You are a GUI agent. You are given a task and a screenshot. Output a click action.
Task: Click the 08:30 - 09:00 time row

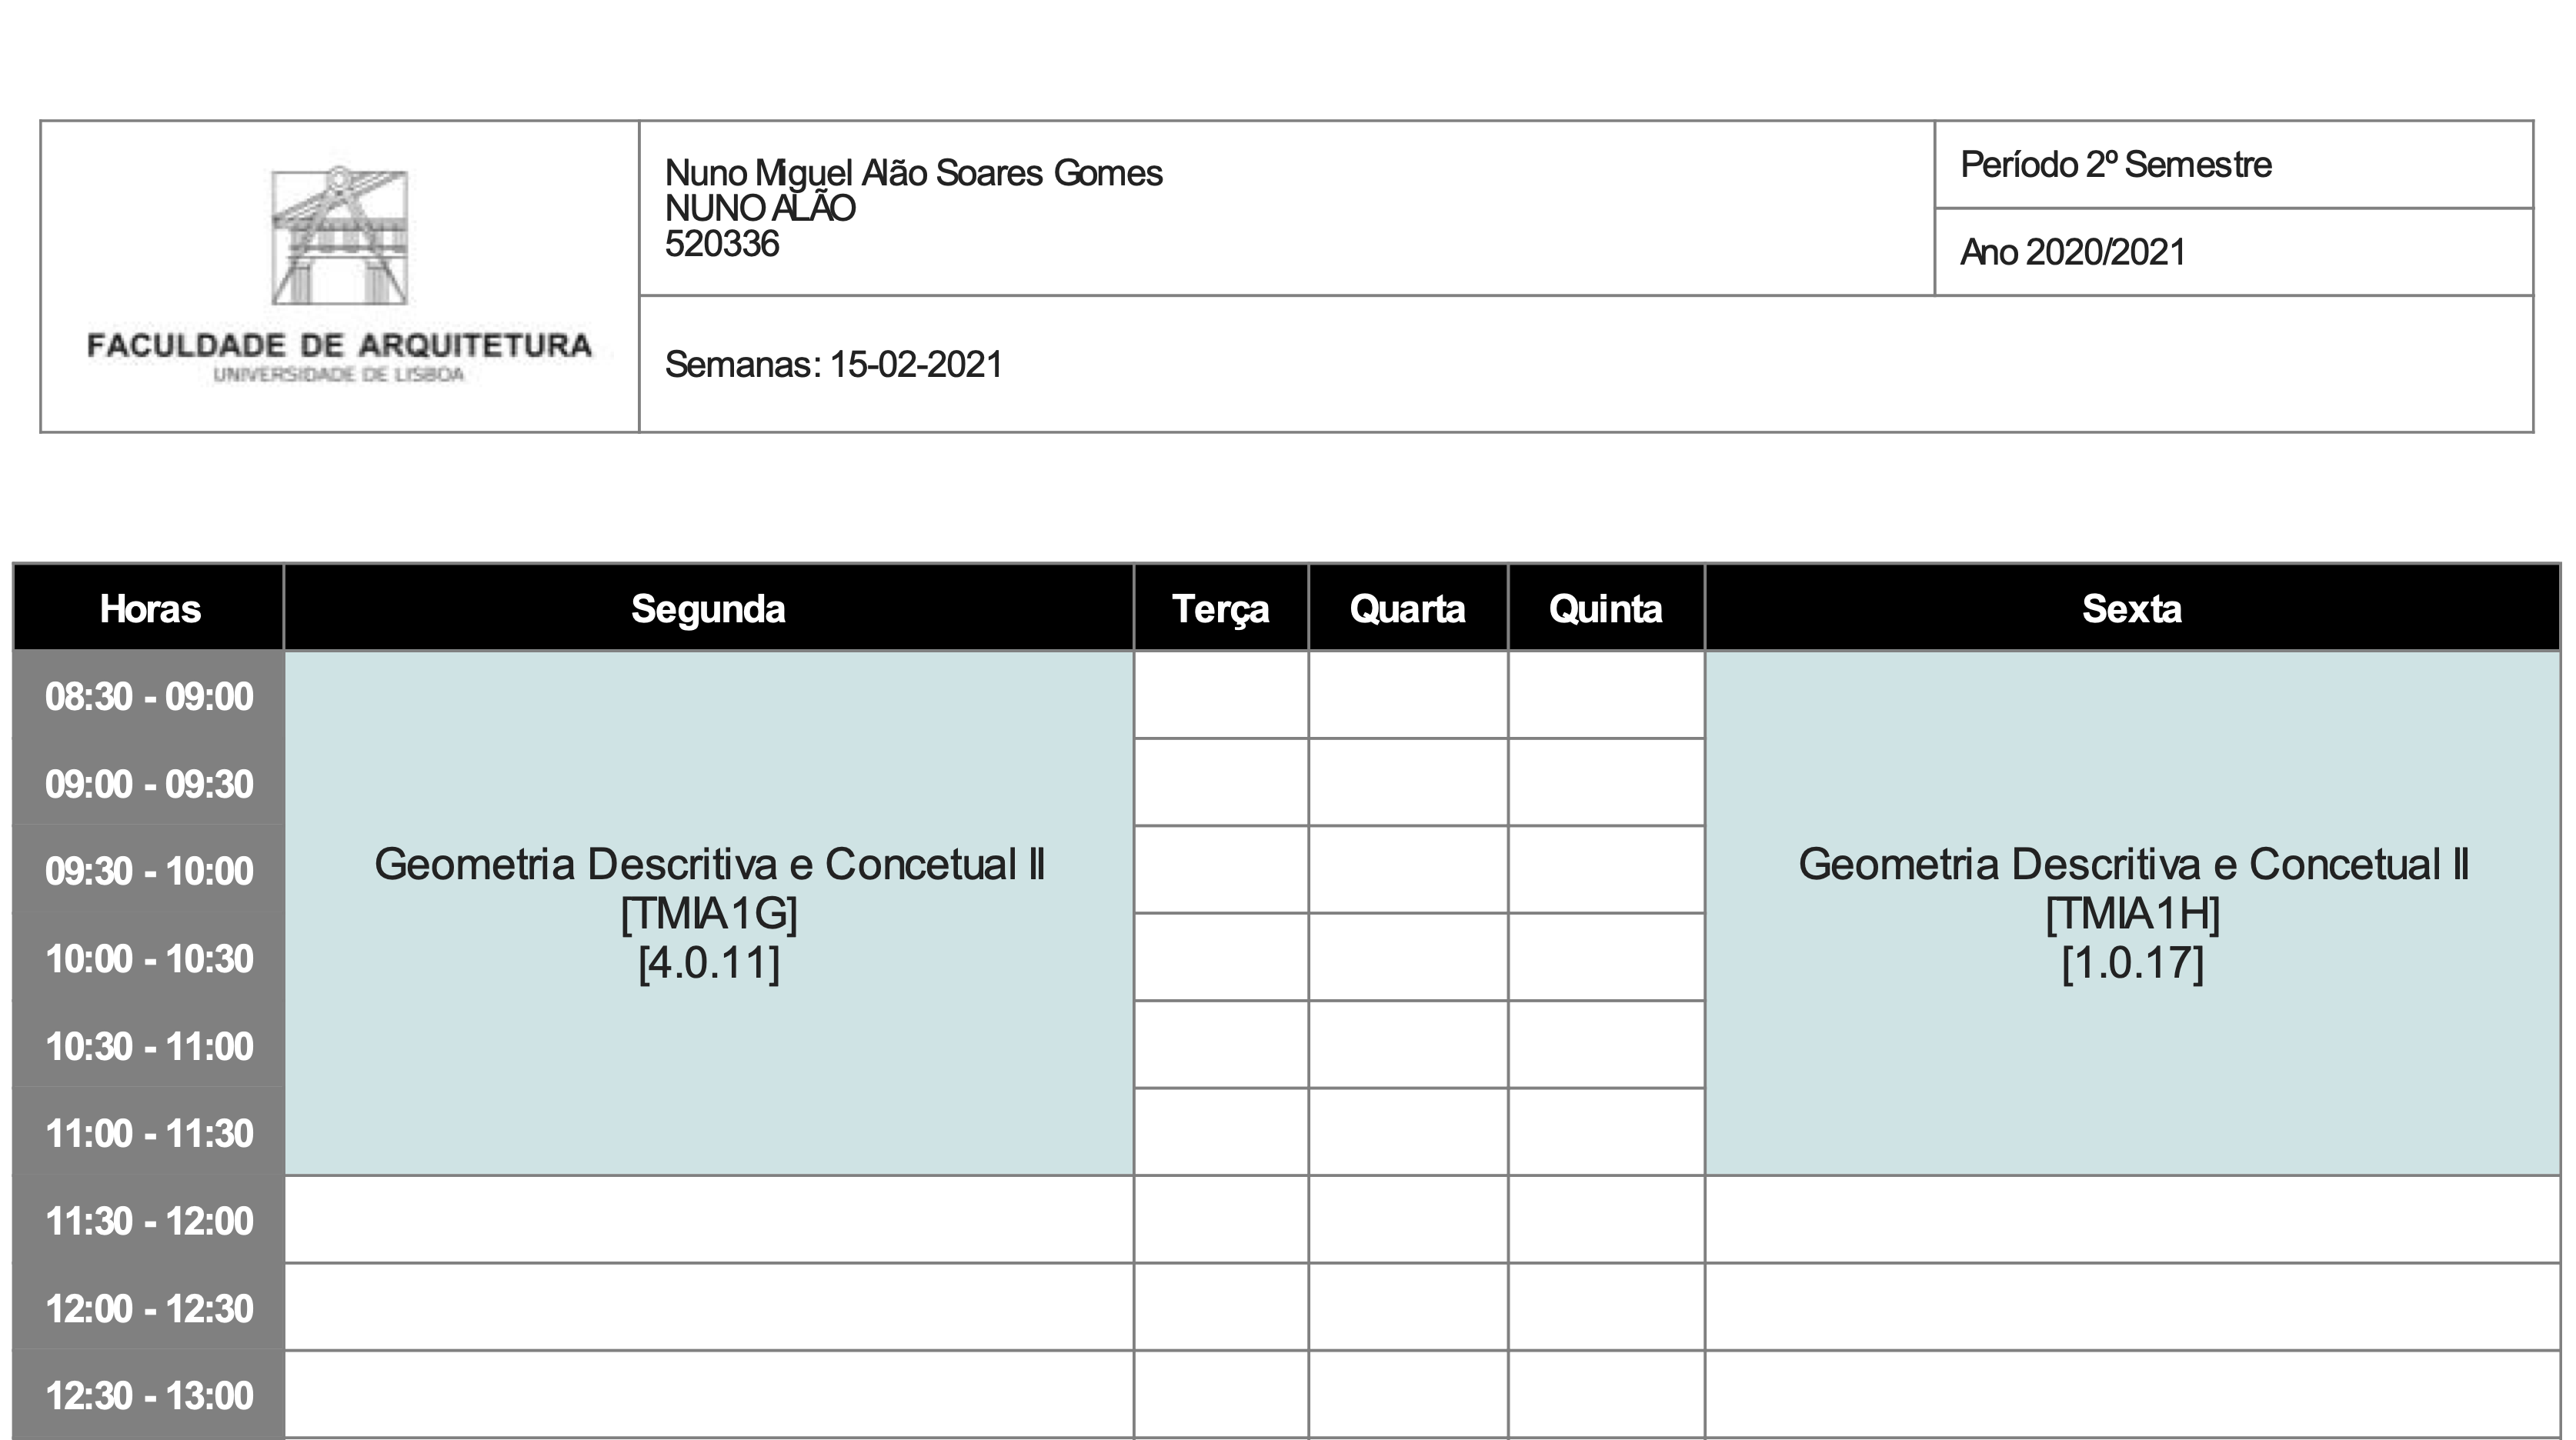(x=150, y=696)
